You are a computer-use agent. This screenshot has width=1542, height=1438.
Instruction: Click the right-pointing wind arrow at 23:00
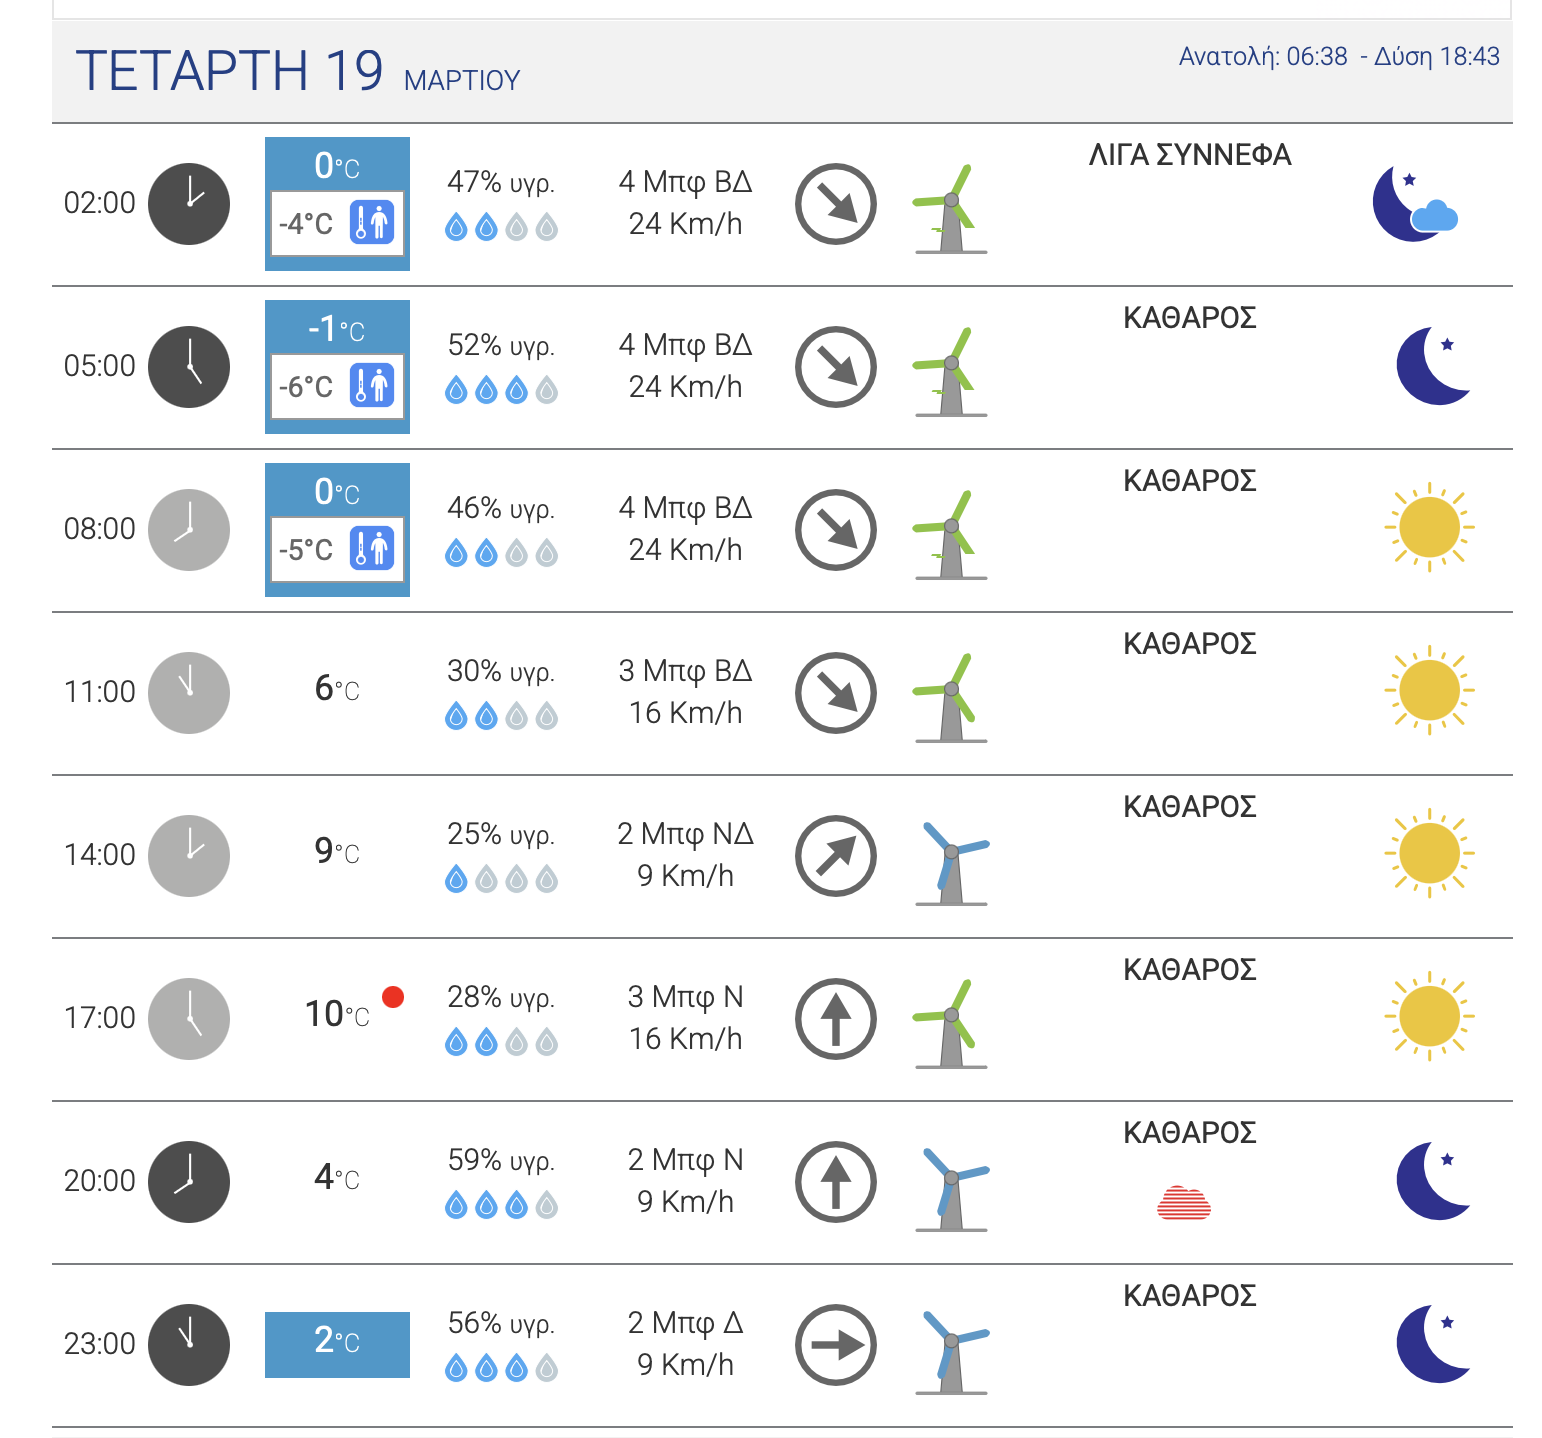[835, 1345]
